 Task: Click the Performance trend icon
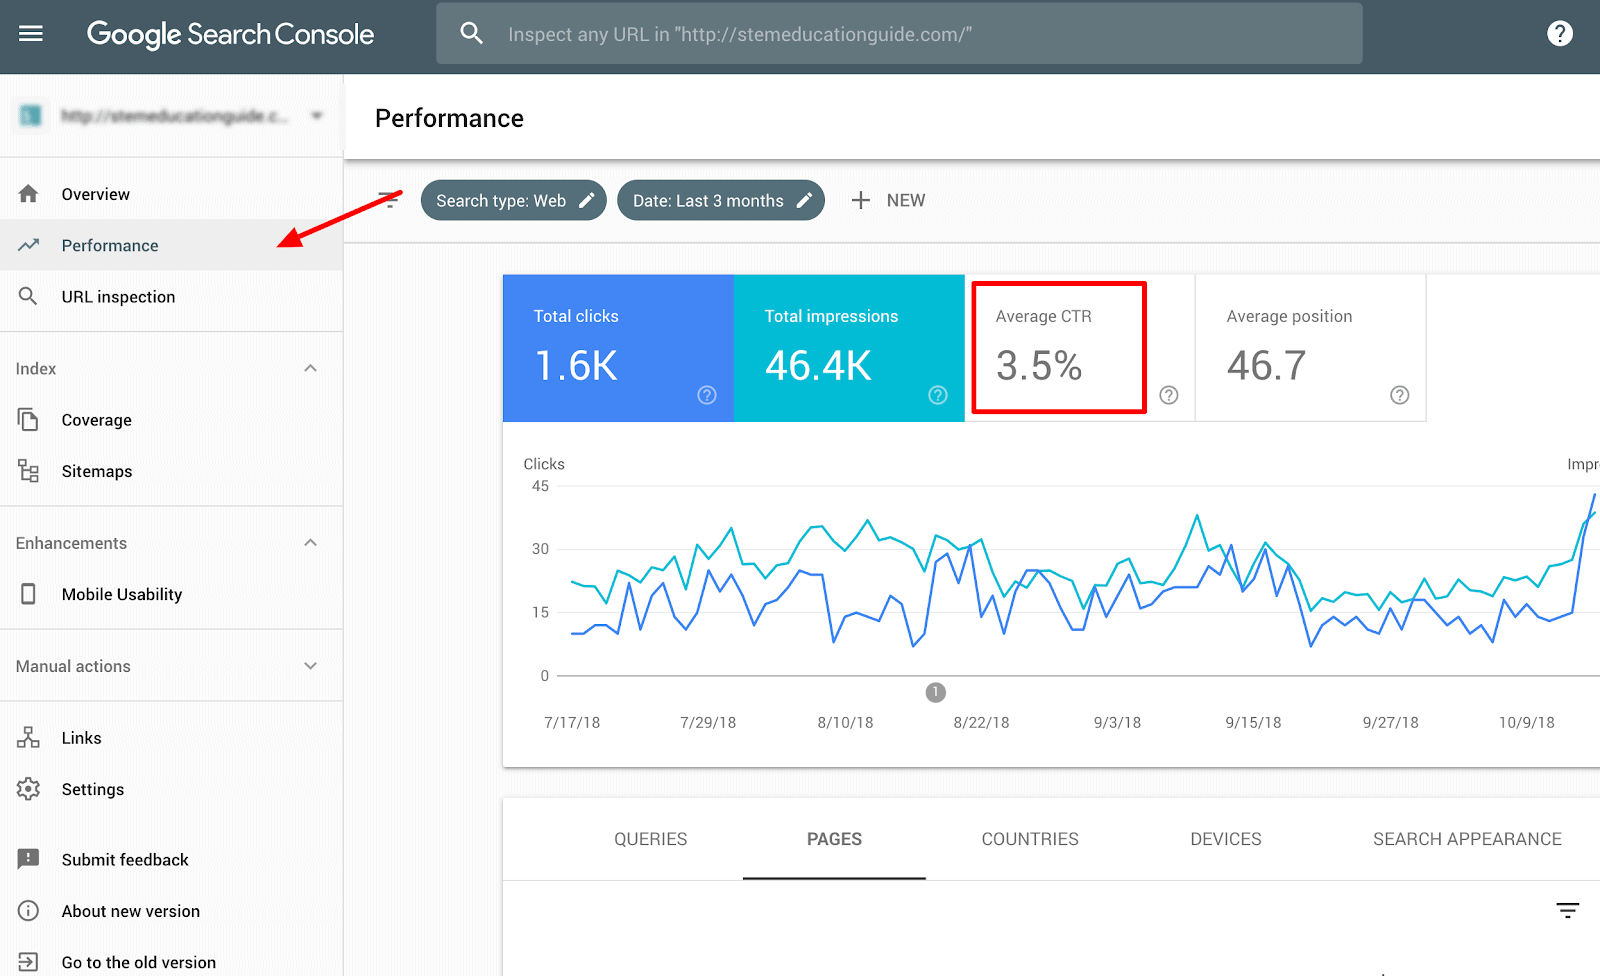pos(28,245)
